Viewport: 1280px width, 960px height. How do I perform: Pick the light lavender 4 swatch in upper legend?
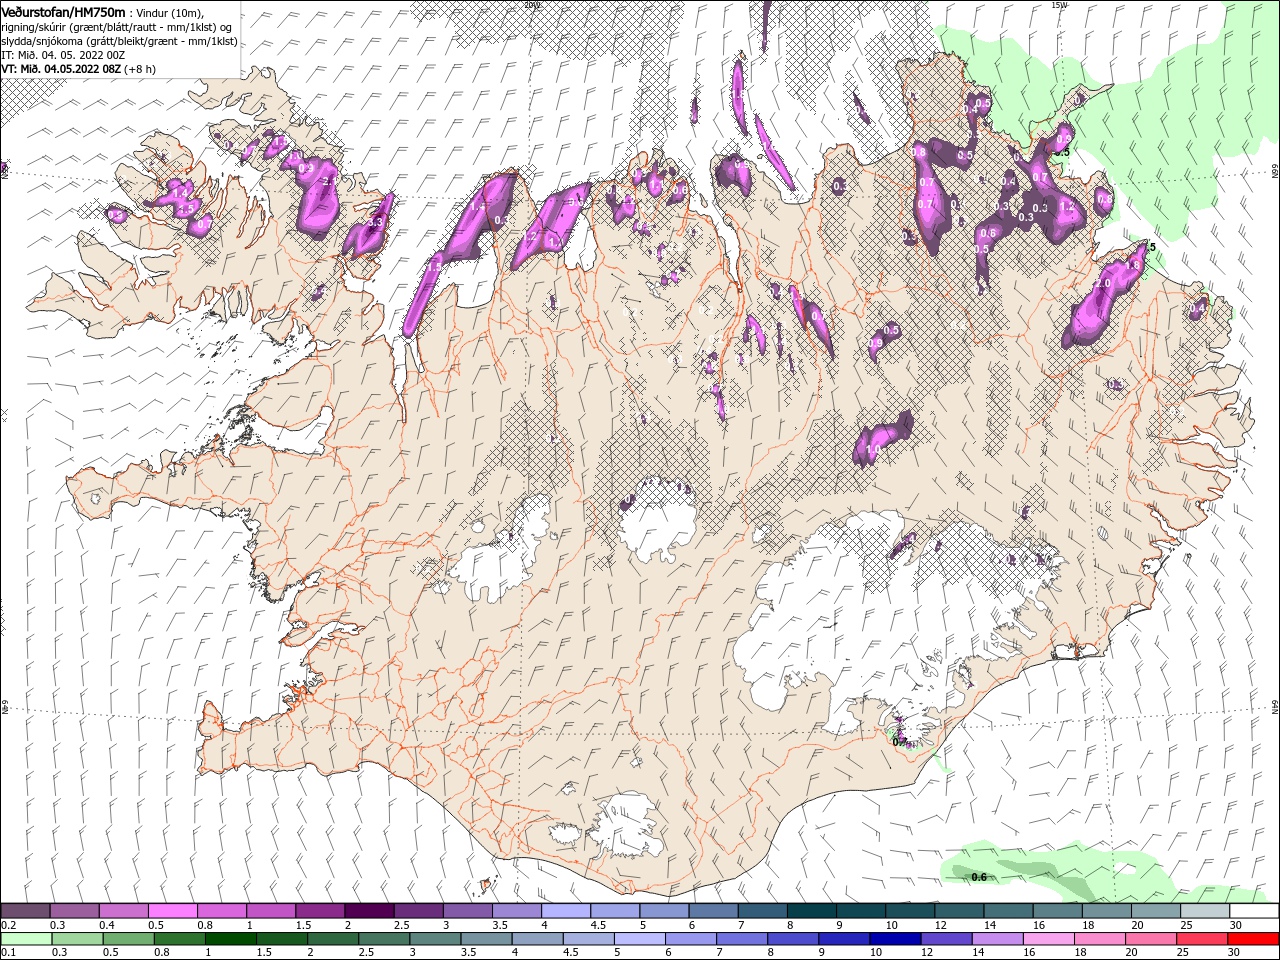pyautogui.click(x=564, y=911)
